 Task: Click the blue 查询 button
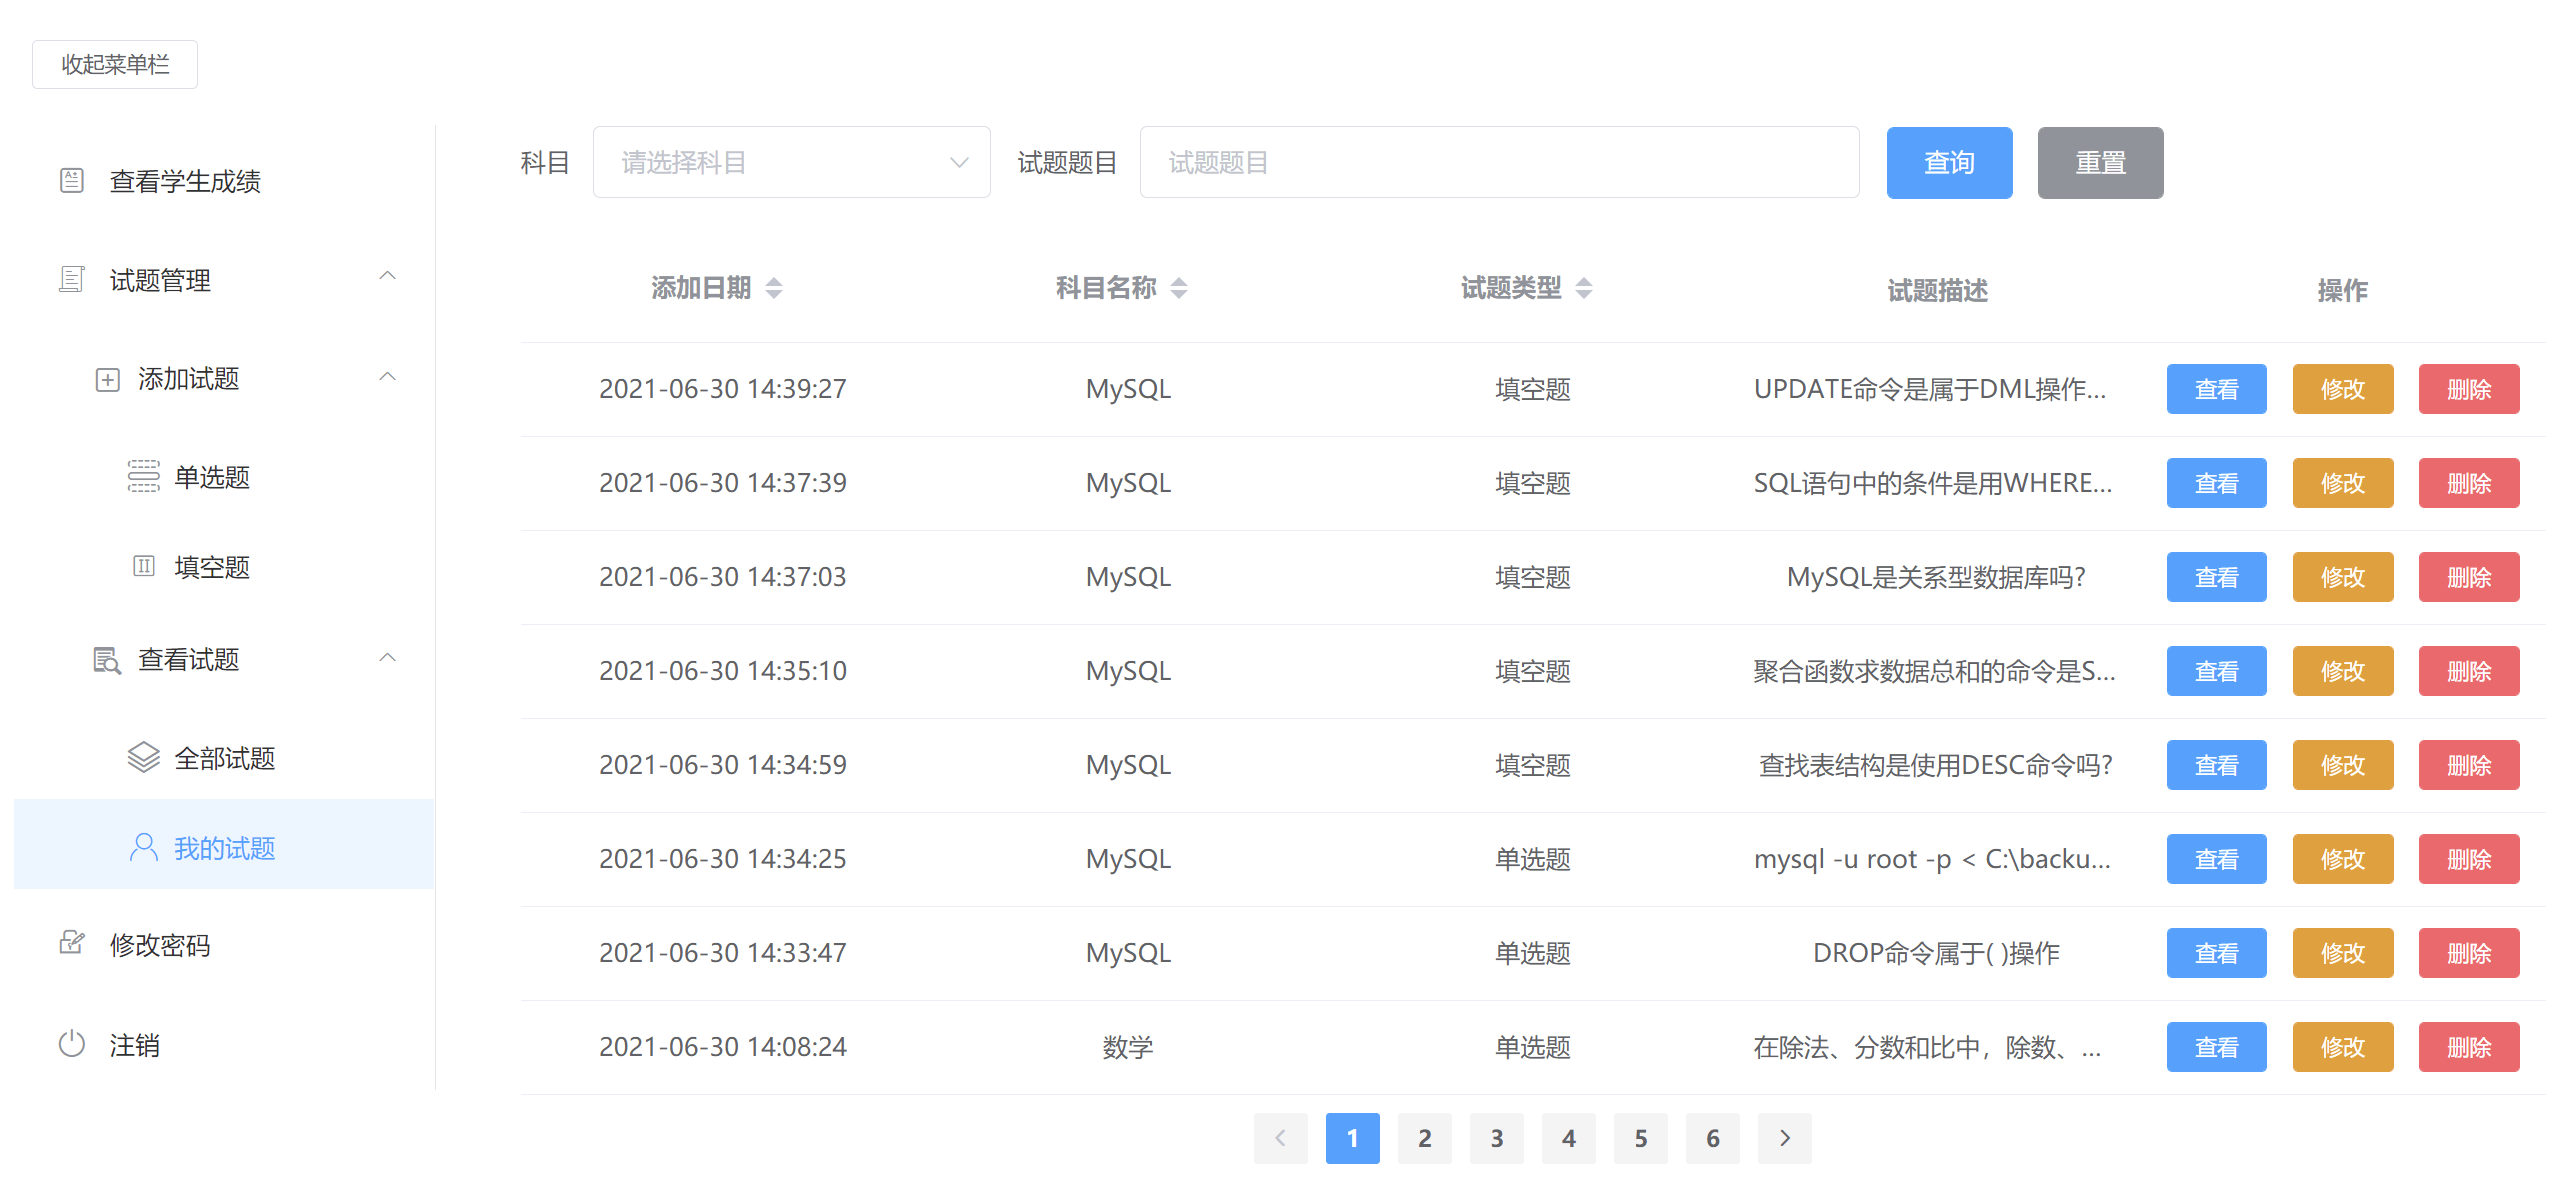[x=1950, y=163]
